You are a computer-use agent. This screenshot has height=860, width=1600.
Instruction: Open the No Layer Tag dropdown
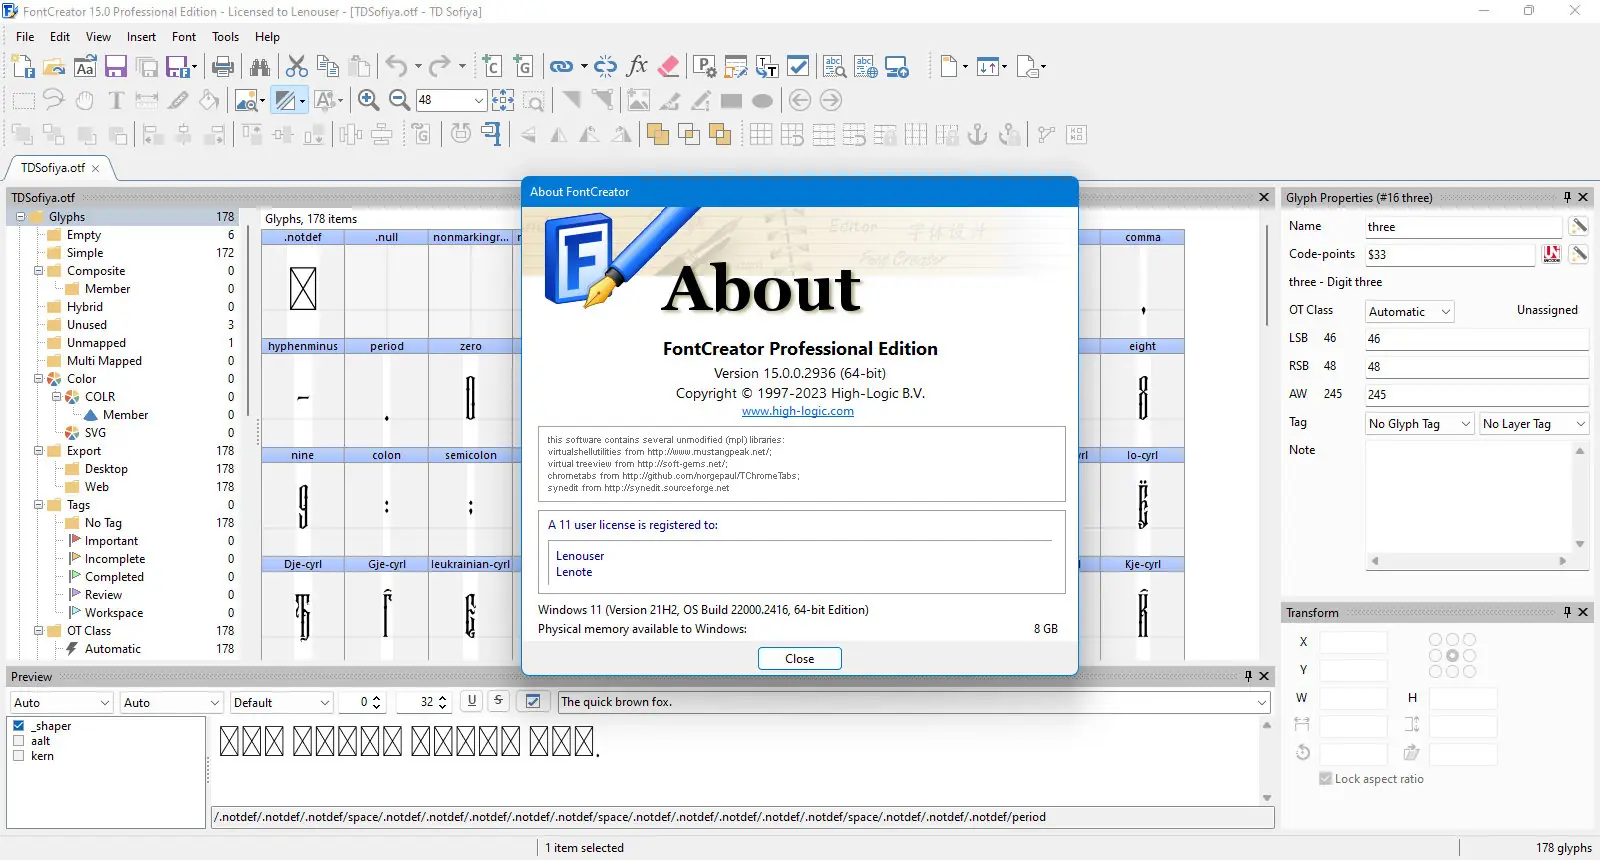coord(1580,424)
